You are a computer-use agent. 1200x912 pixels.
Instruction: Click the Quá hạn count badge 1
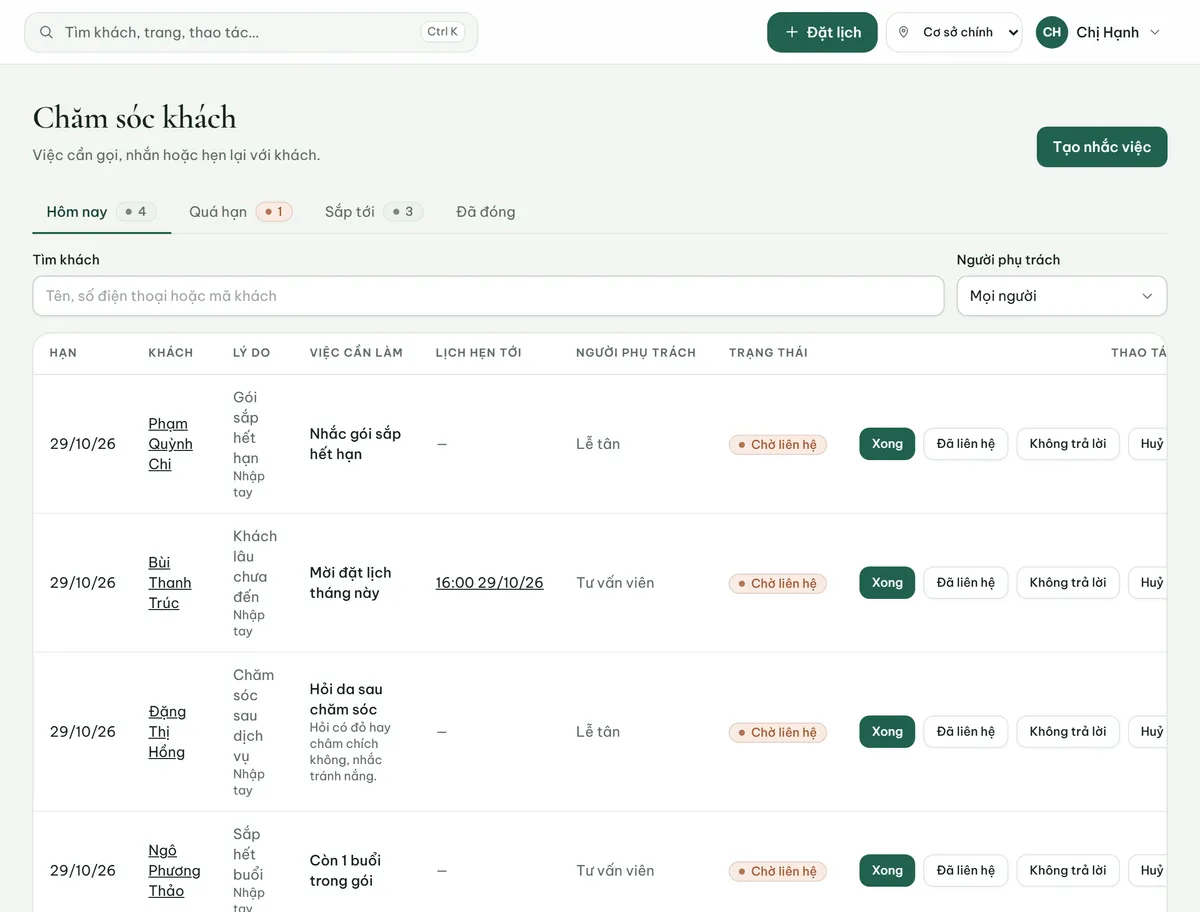click(x=274, y=212)
